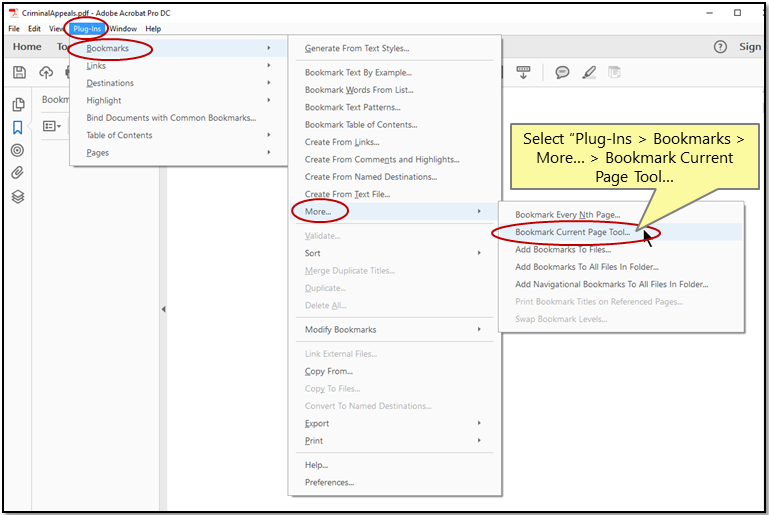Select Add Bookmarks To Files
Image resolution: width=769 pixels, height=515 pixels.
point(563,250)
